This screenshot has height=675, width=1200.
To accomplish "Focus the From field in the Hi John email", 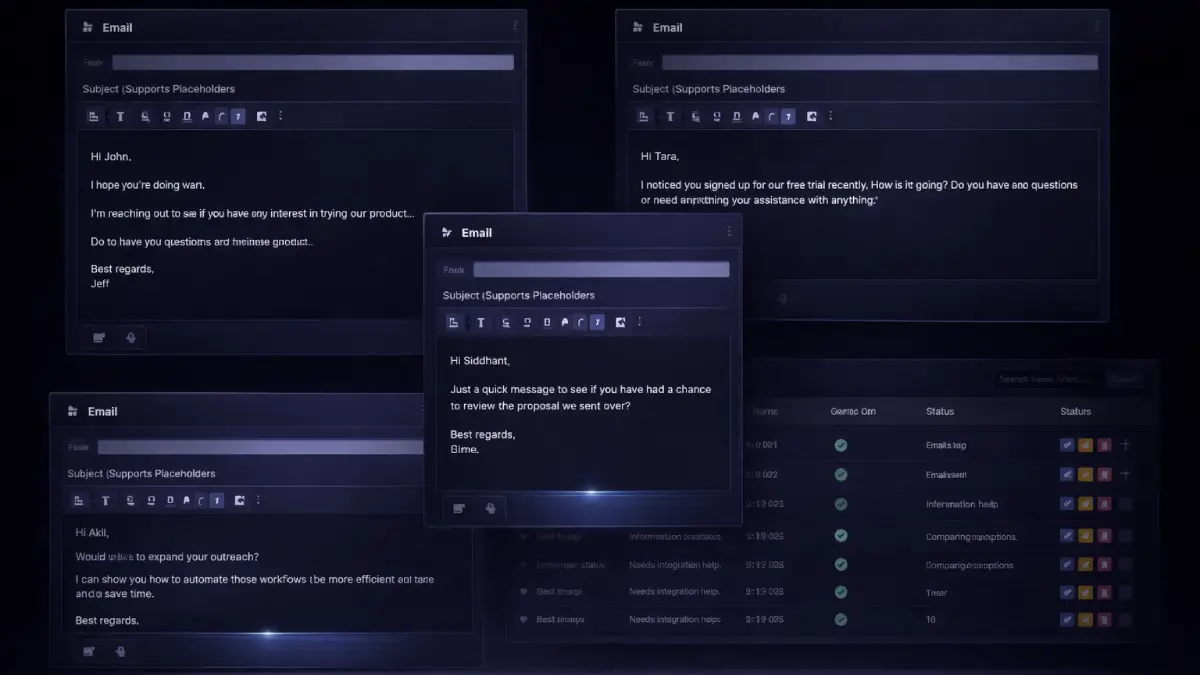I will click(313, 62).
